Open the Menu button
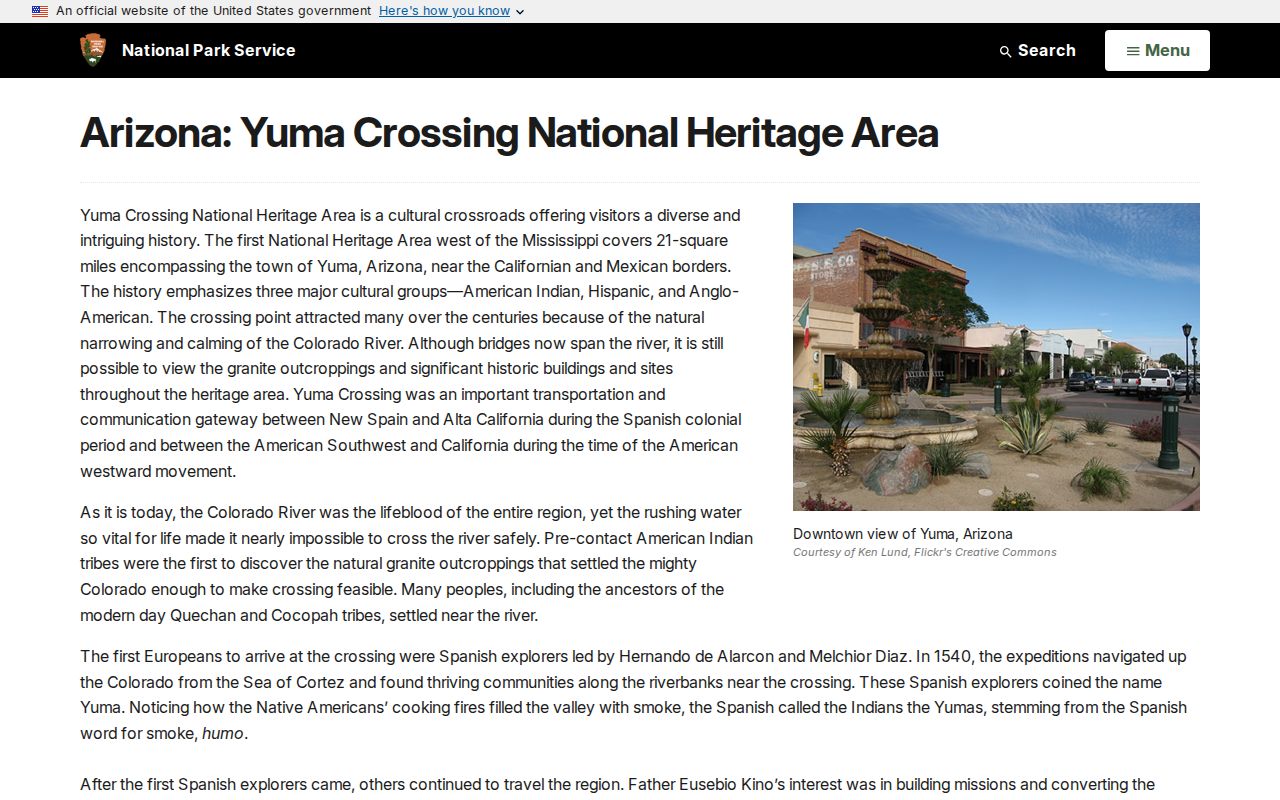This screenshot has width=1280, height=800. [x=1157, y=50]
